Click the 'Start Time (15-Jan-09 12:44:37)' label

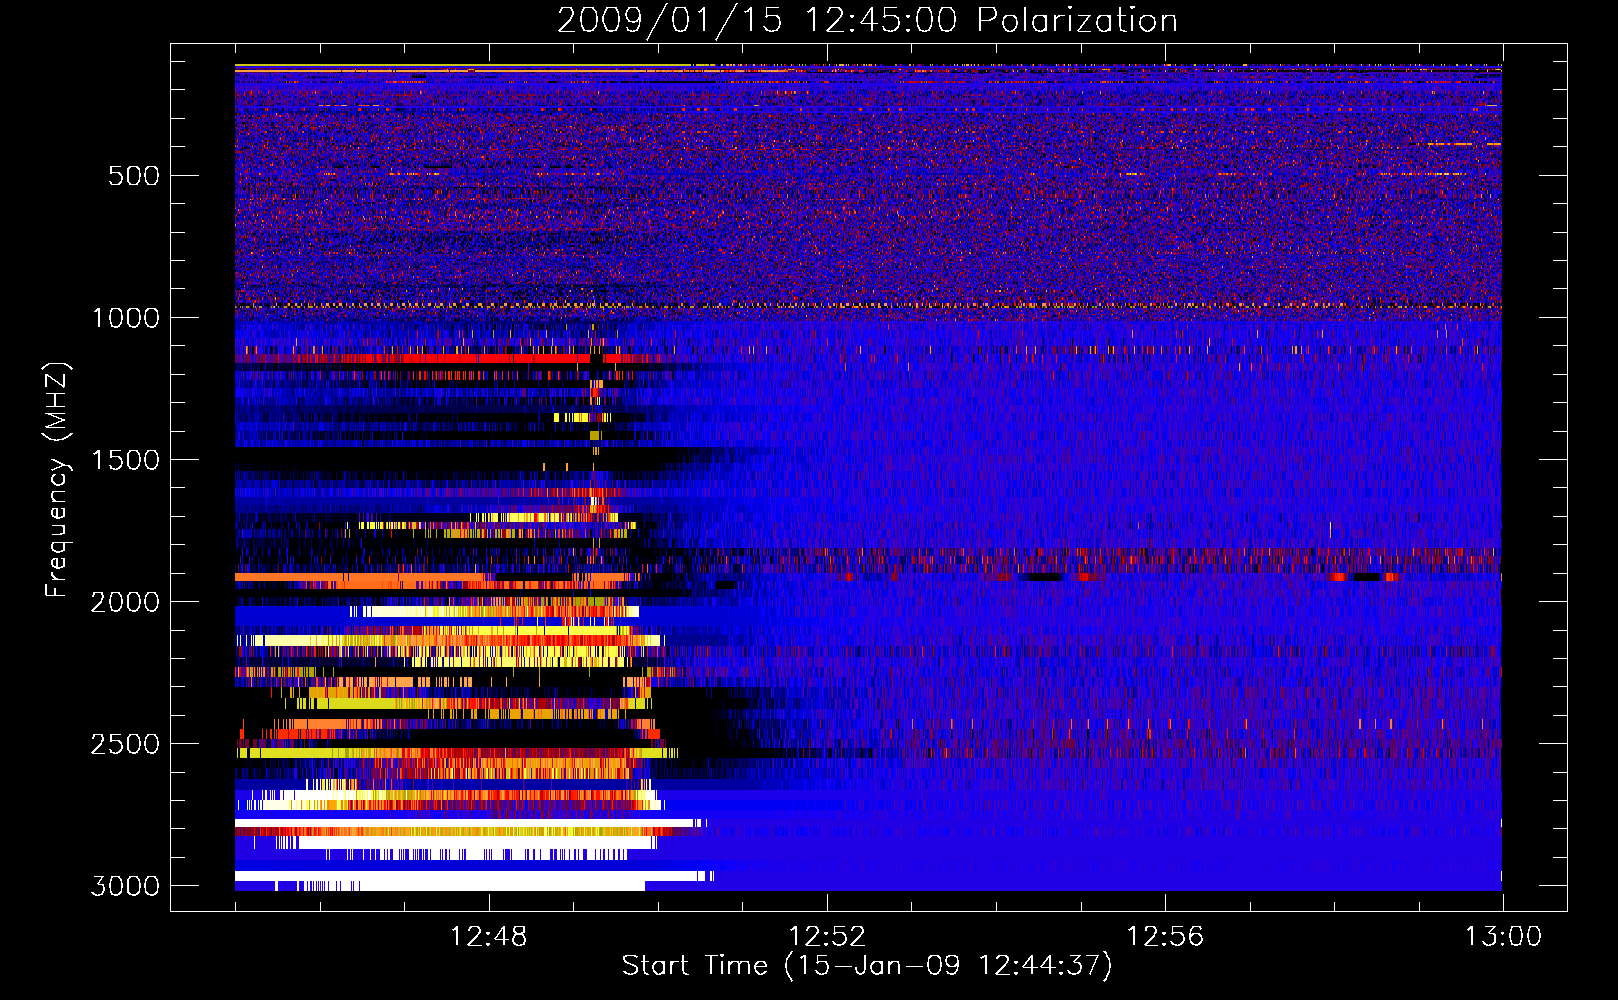click(867, 965)
